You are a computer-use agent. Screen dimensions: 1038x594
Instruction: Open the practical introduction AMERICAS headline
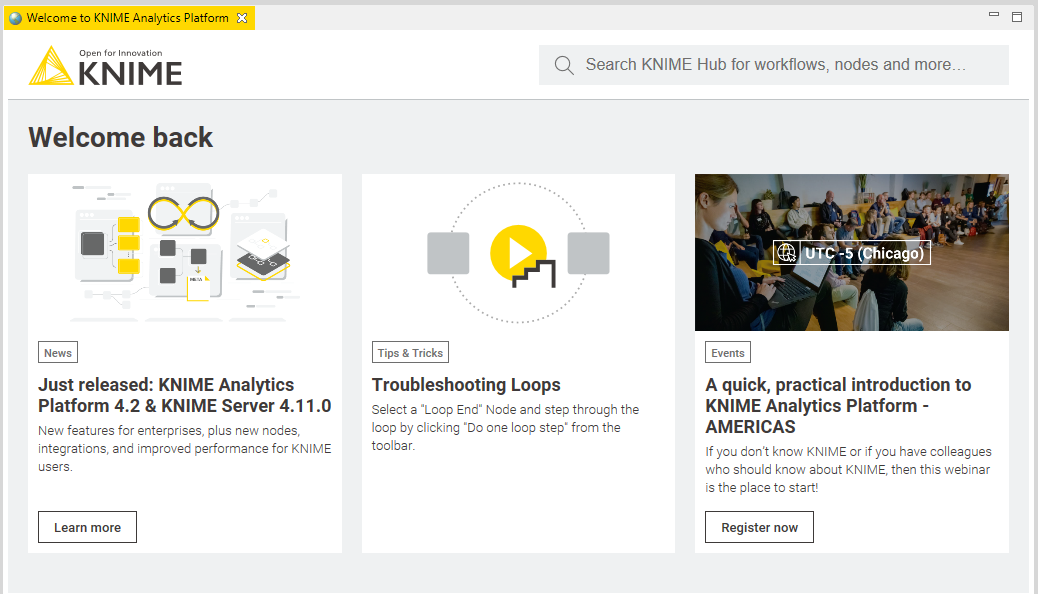coord(838,405)
